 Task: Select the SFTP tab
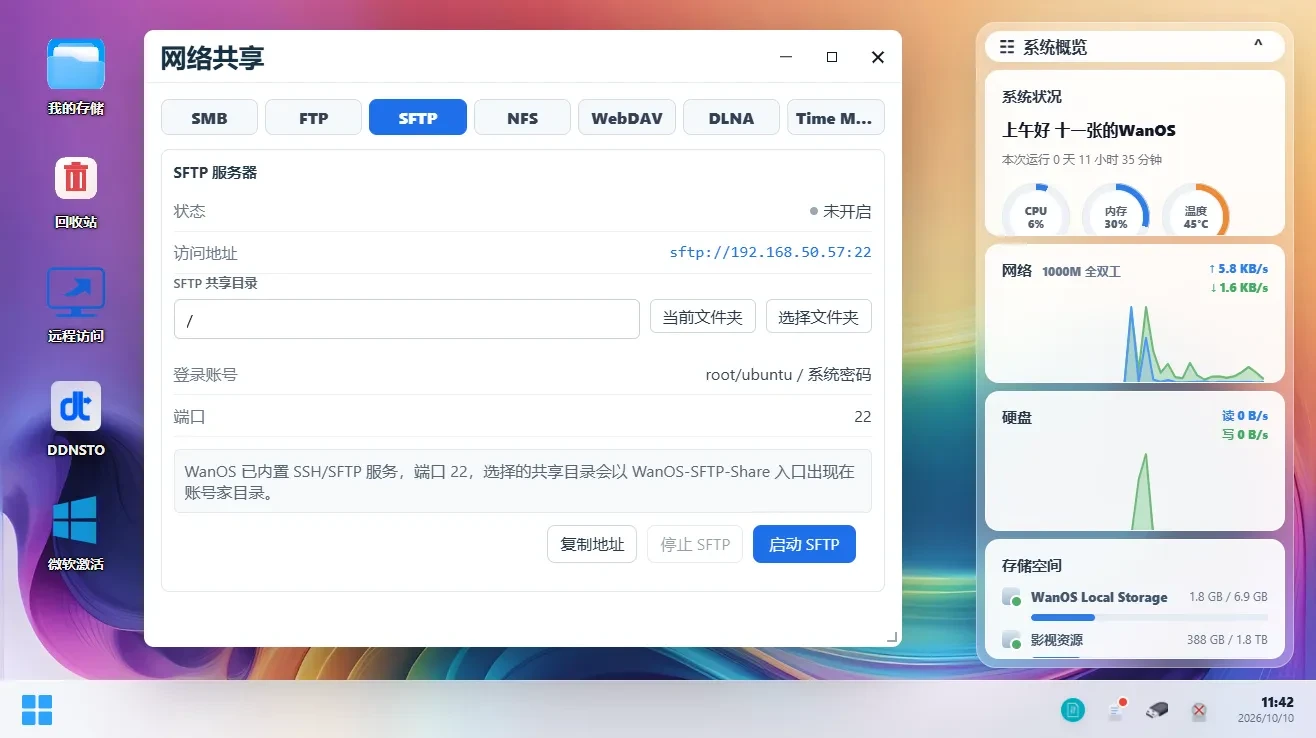coord(418,117)
